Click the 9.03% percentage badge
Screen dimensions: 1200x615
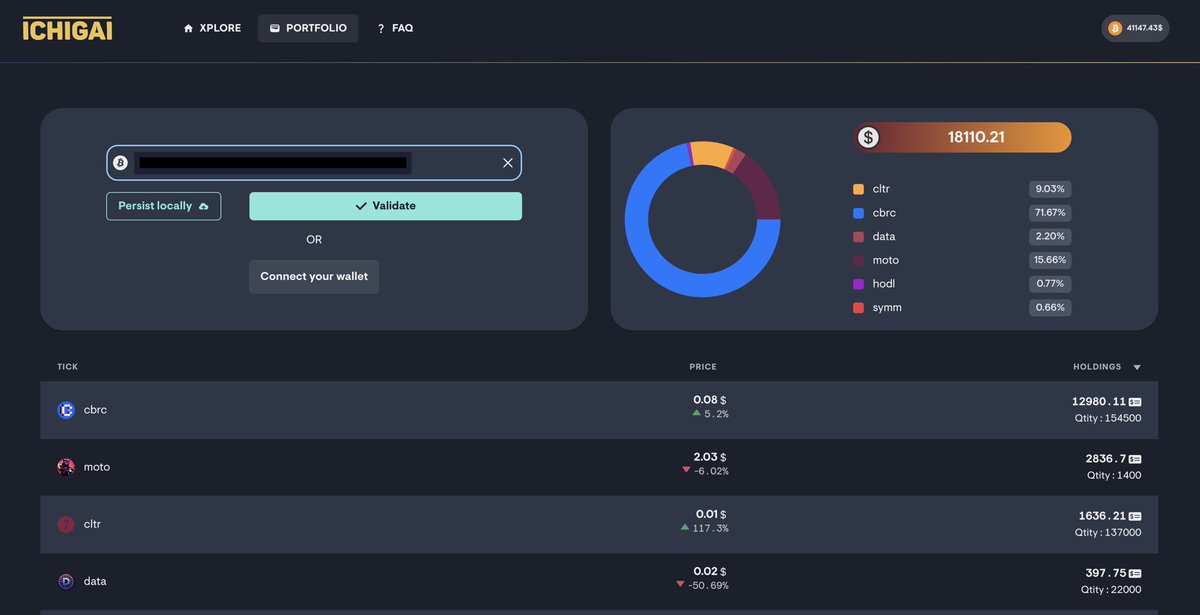[1050, 189]
